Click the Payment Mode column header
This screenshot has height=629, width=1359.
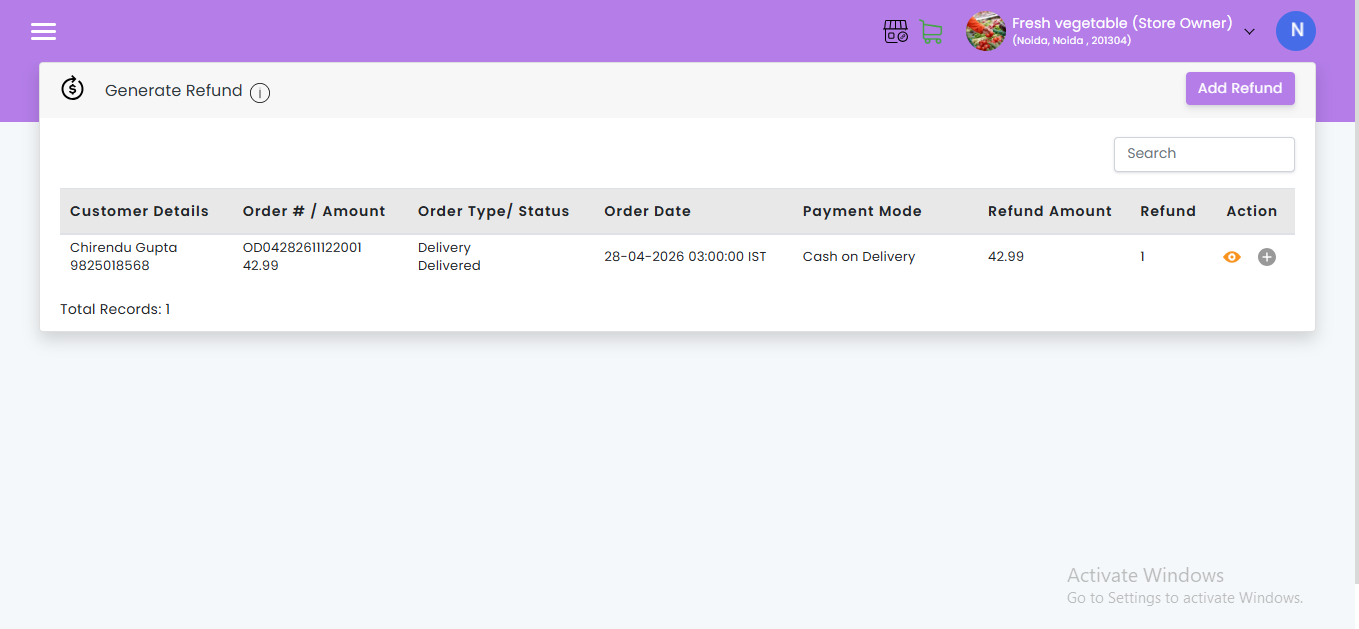click(x=862, y=211)
